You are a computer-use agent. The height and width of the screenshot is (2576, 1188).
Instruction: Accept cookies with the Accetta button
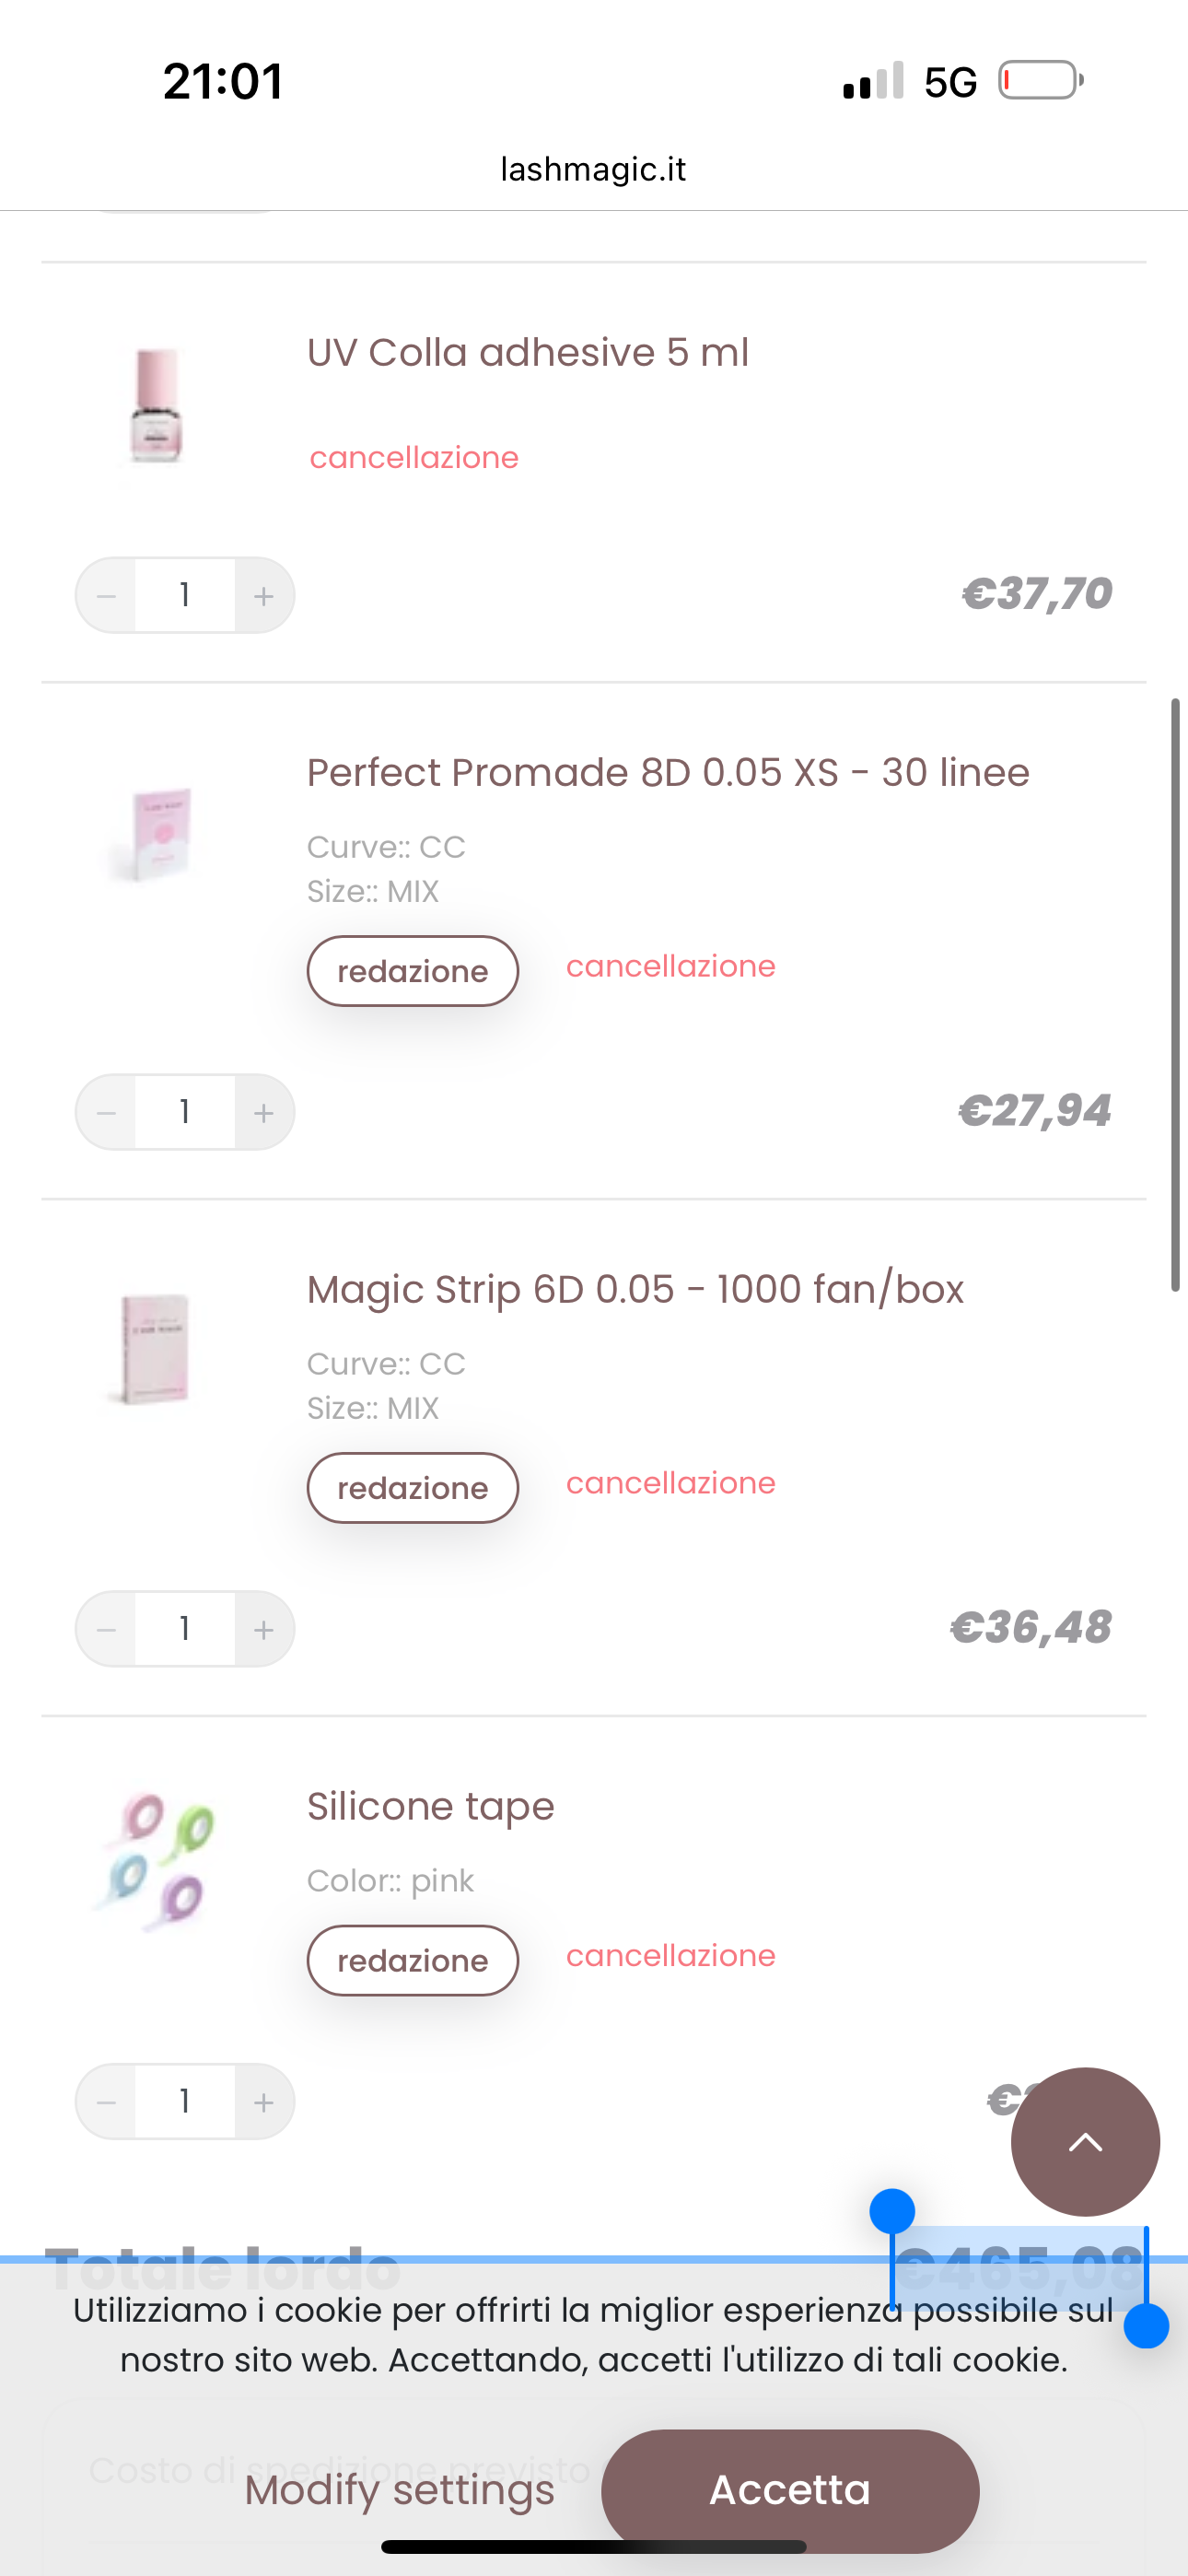789,2489
